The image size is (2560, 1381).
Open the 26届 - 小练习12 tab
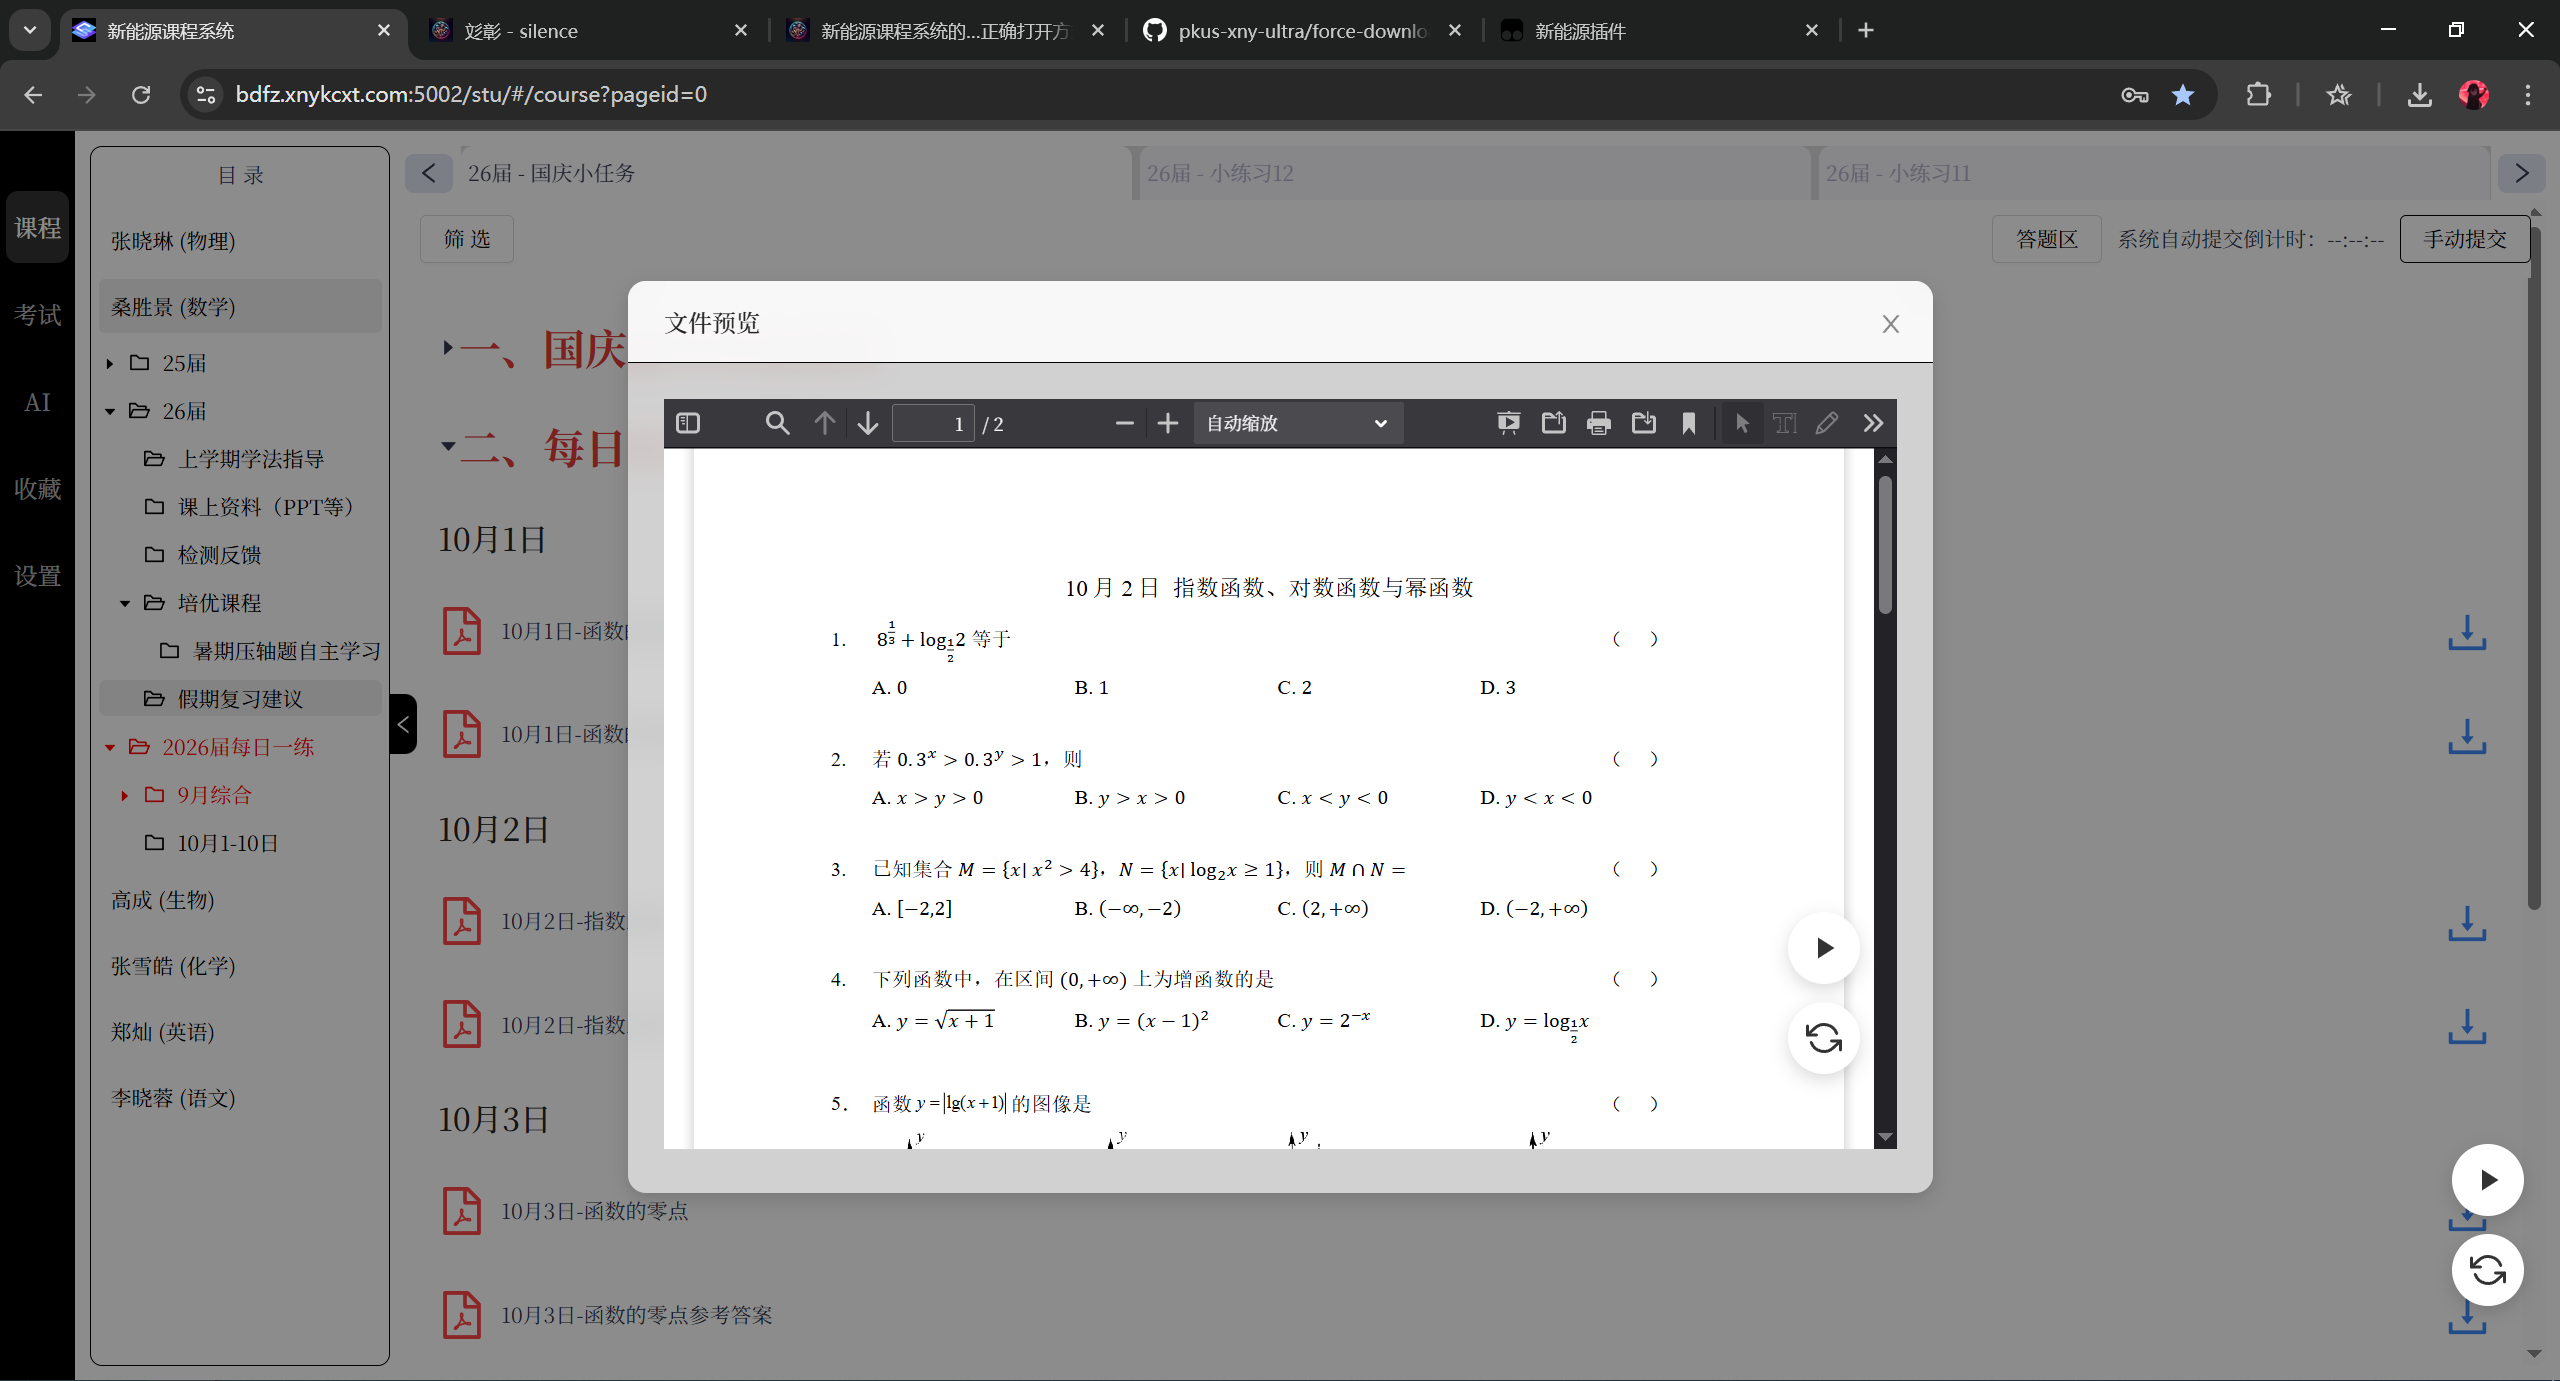click(1220, 173)
